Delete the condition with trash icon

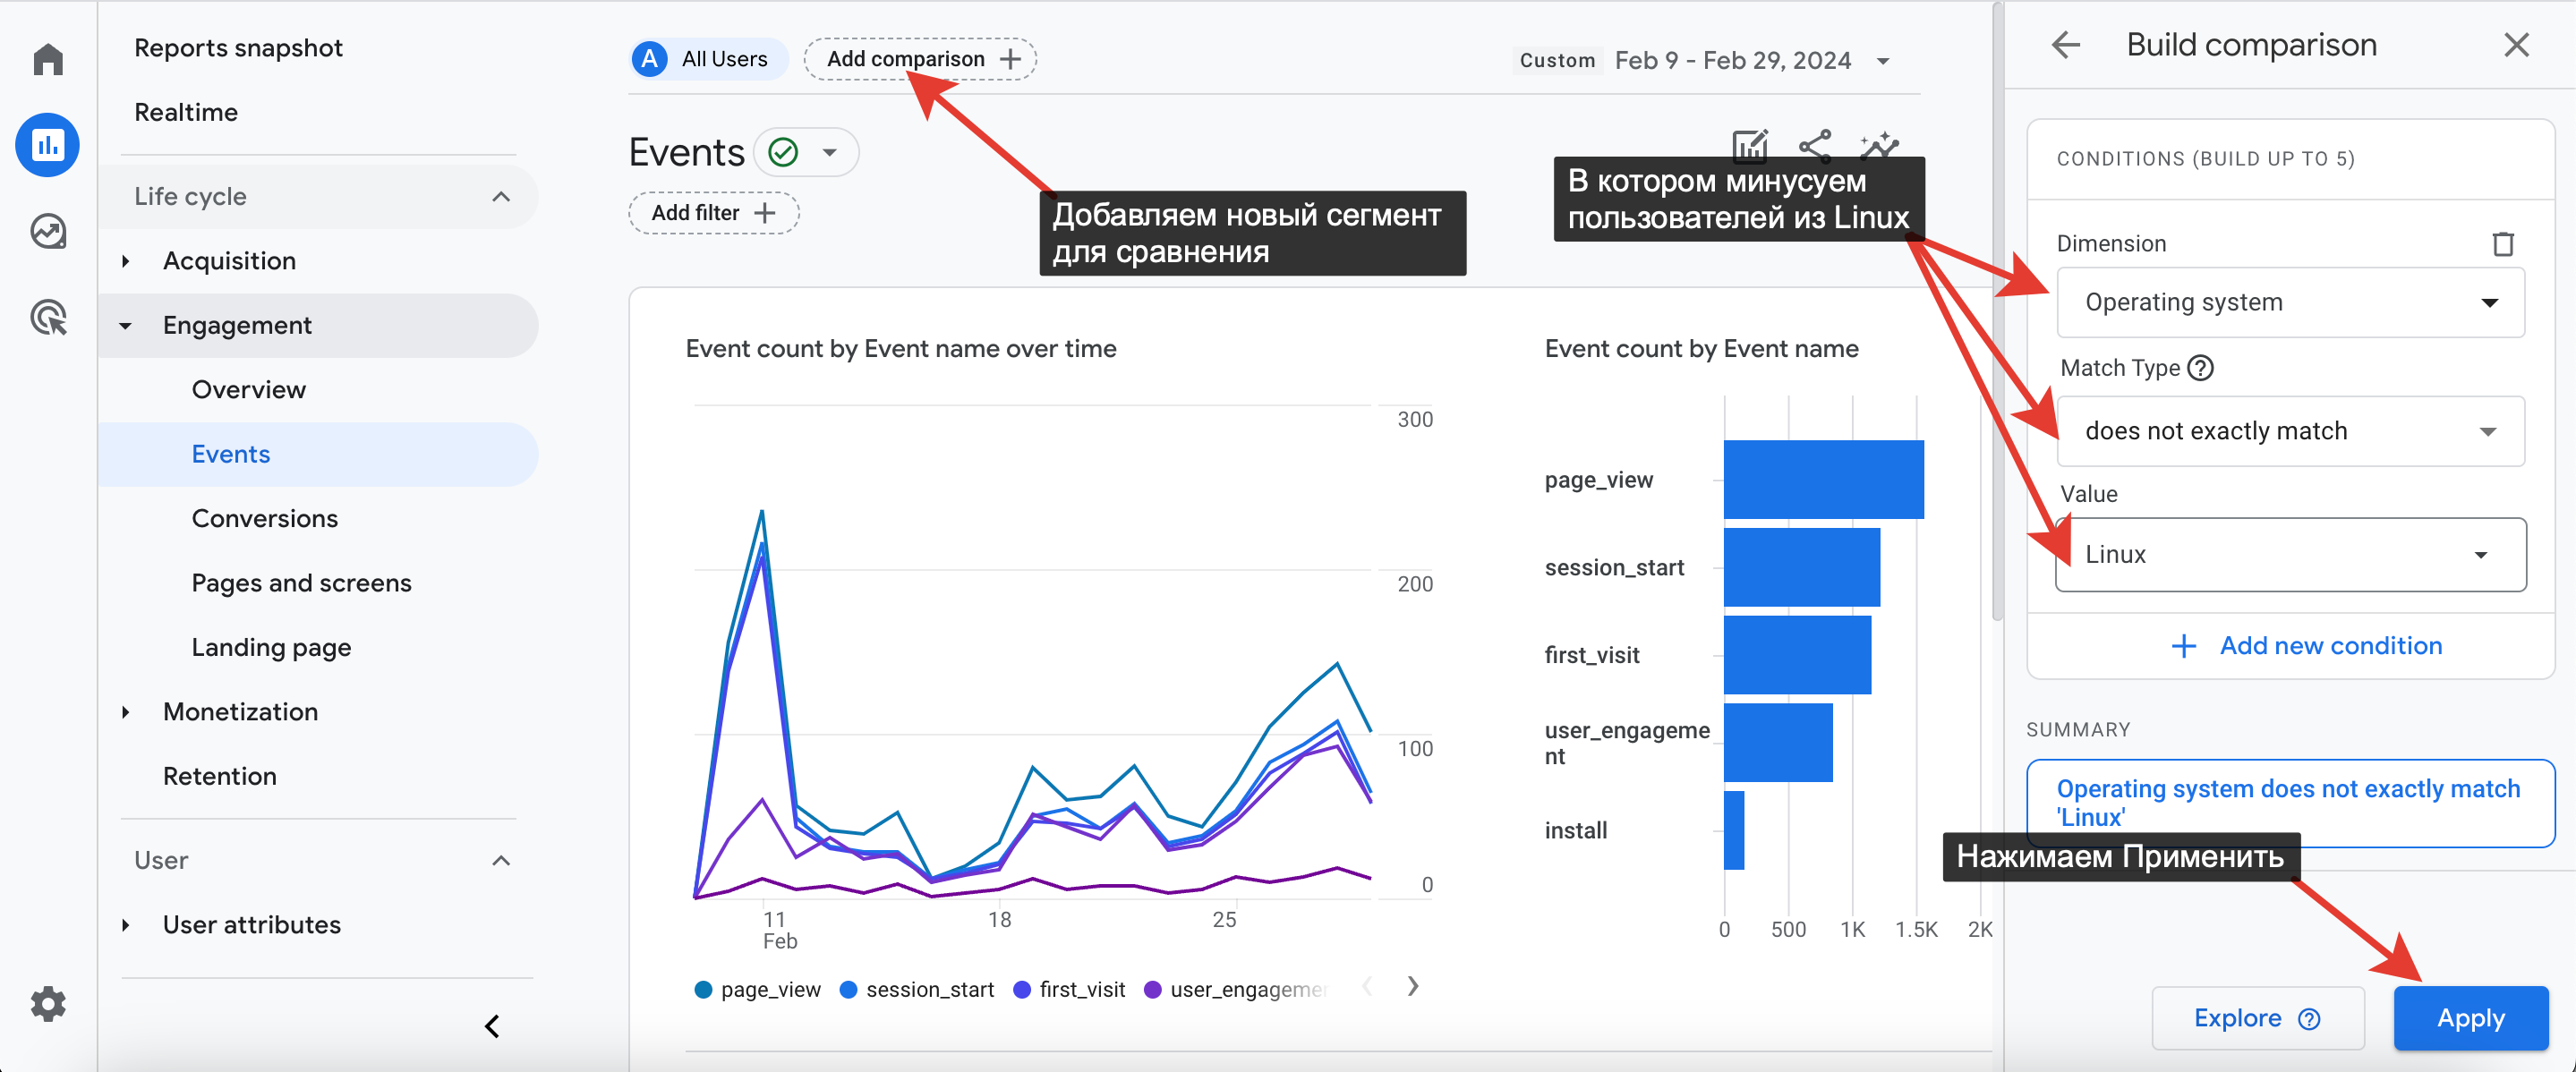[x=2502, y=243]
